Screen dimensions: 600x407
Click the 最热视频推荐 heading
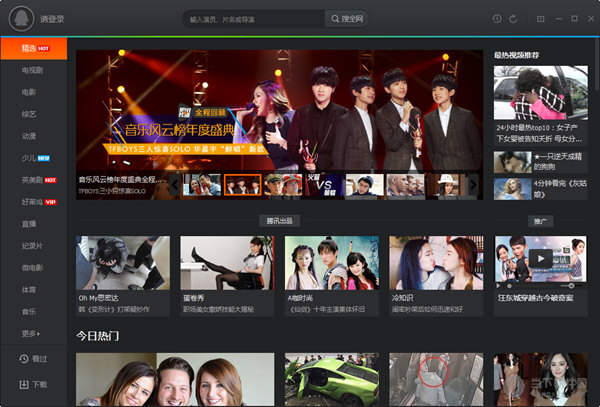point(516,55)
